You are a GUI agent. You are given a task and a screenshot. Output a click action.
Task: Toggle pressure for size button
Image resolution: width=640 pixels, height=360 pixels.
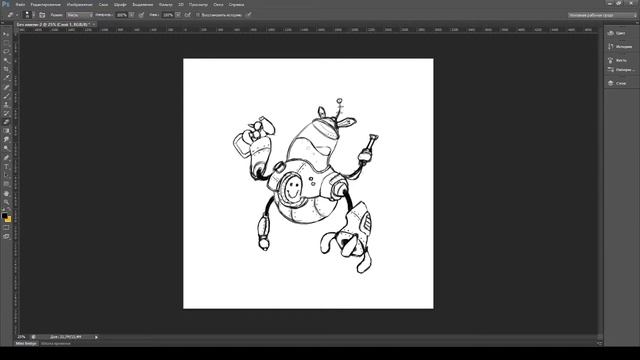tap(249, 15)
